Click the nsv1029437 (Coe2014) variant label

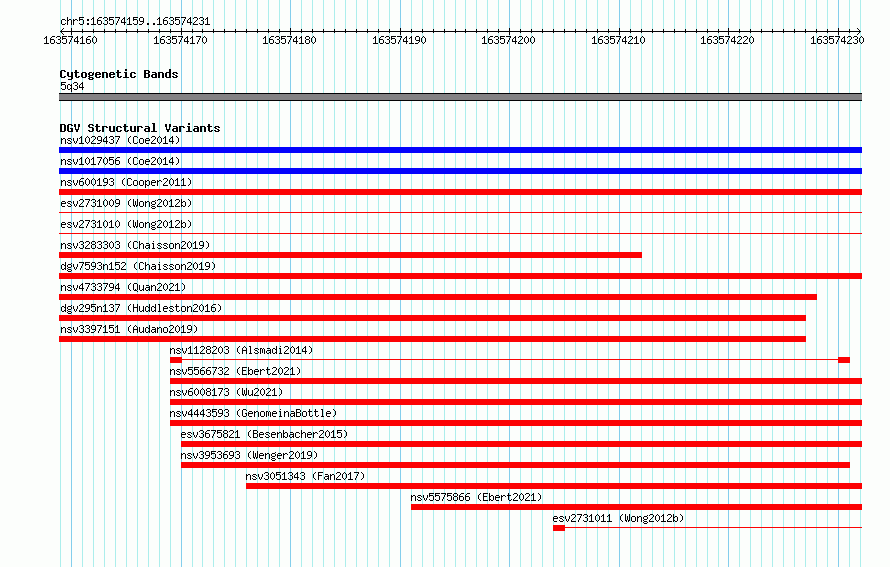click(120, 140)
